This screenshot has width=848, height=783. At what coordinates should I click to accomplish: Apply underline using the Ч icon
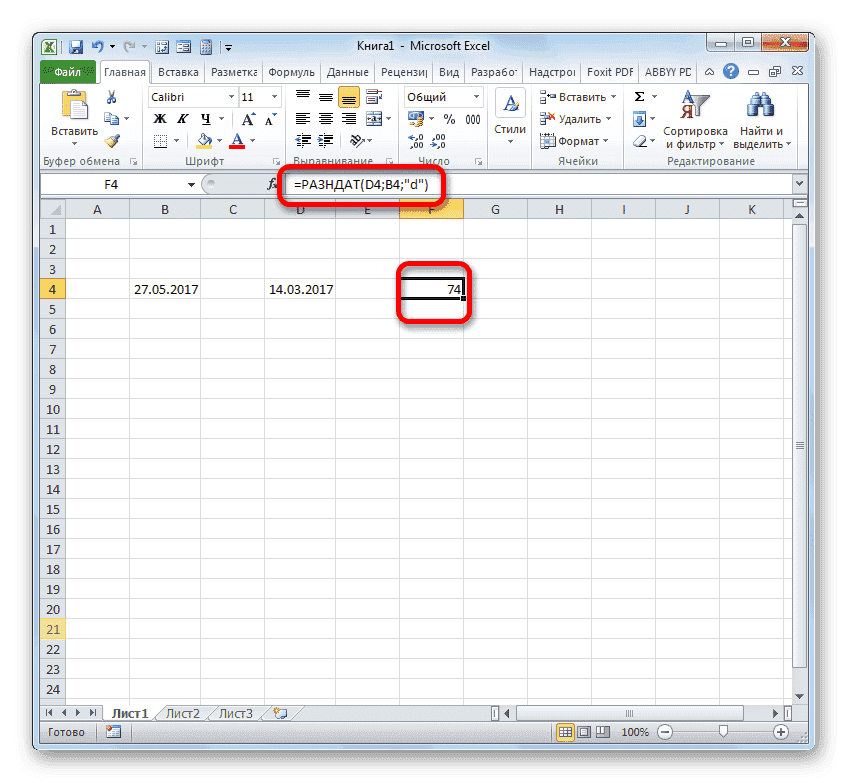205,118
